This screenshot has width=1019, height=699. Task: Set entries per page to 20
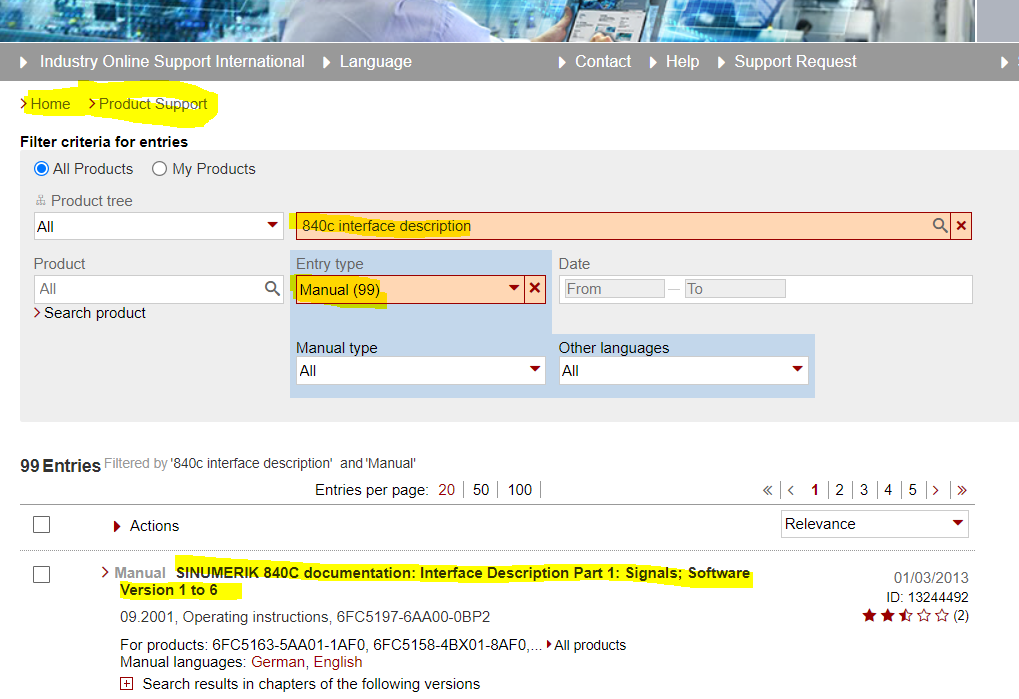point(446,490)
